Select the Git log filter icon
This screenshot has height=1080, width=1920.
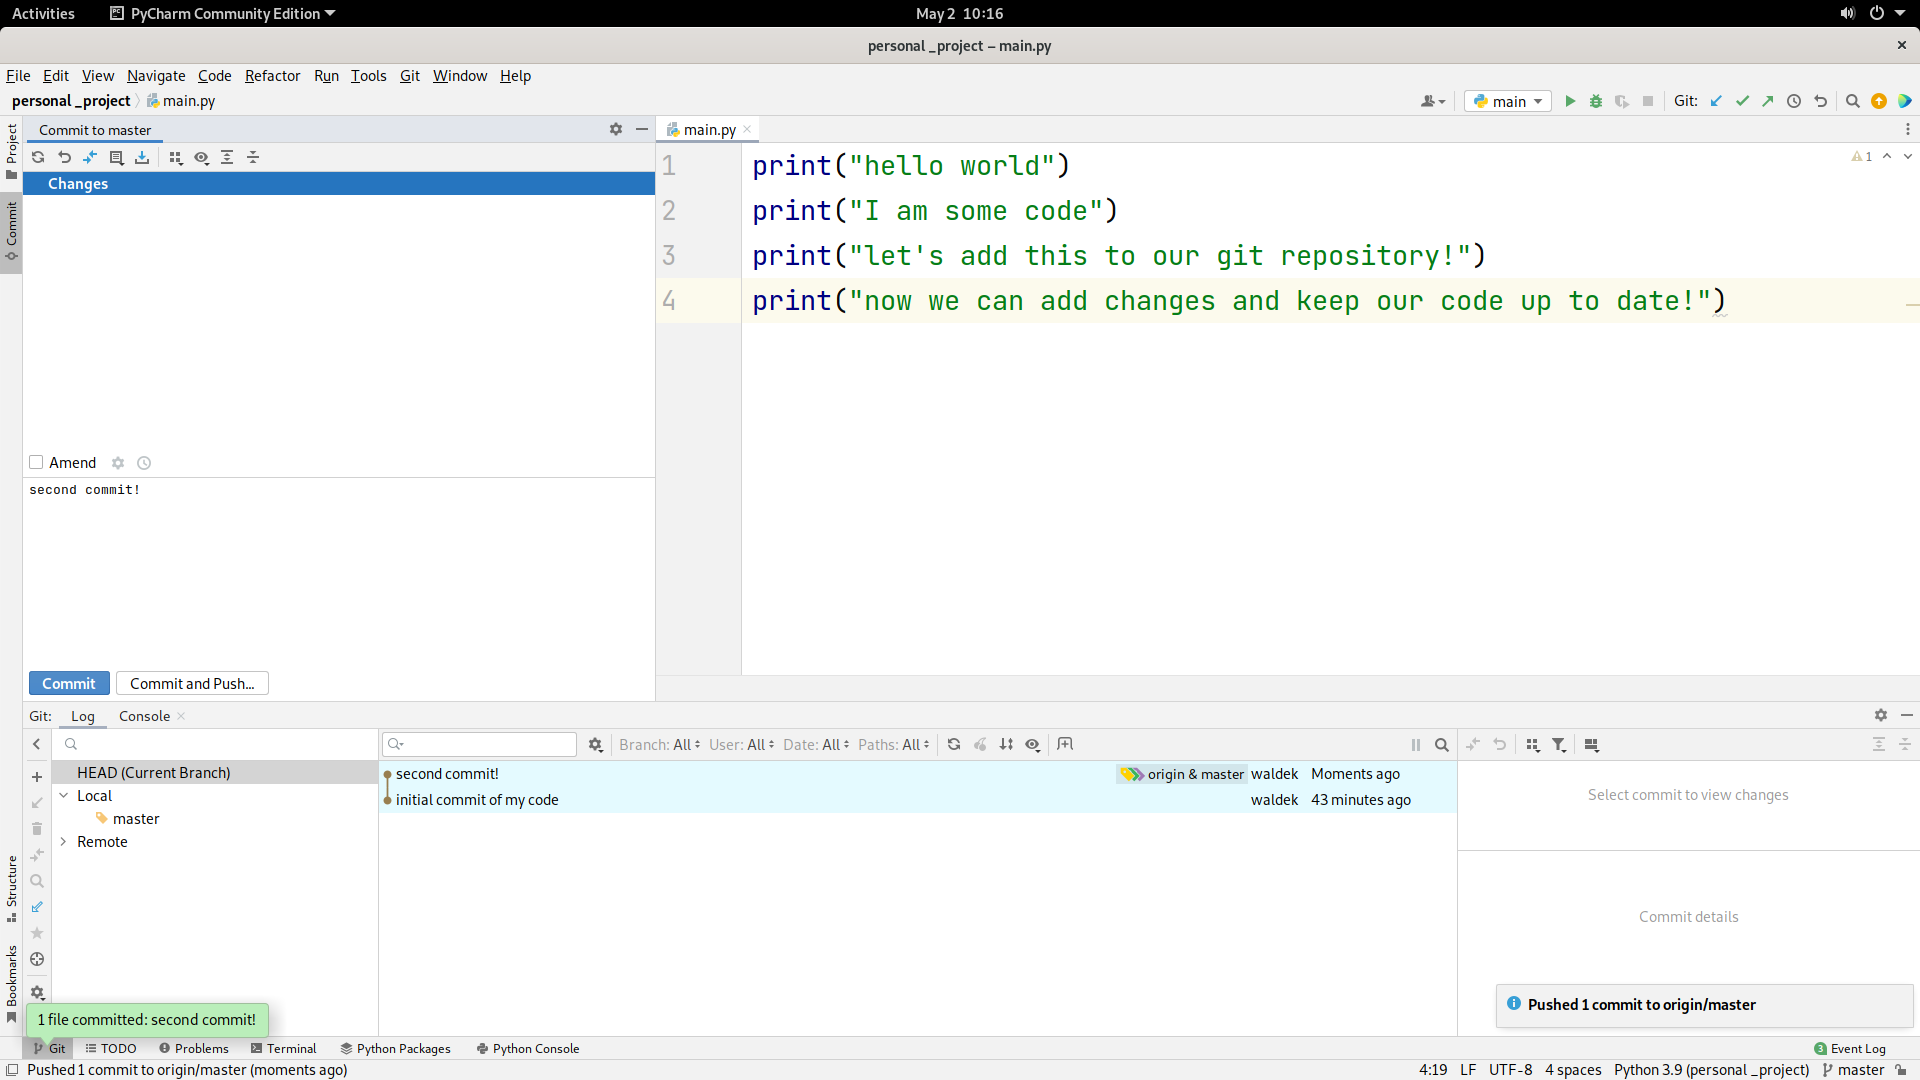(1559, 744)
